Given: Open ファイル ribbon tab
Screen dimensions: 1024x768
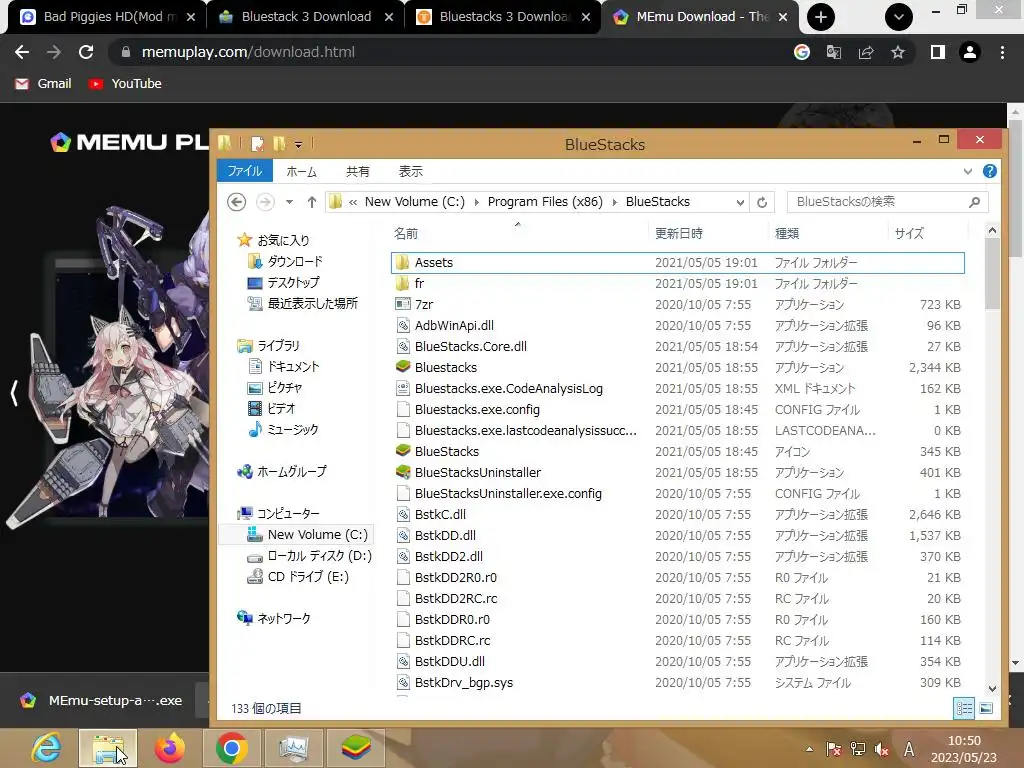Looking at the screenshot, I should point(244,171).
